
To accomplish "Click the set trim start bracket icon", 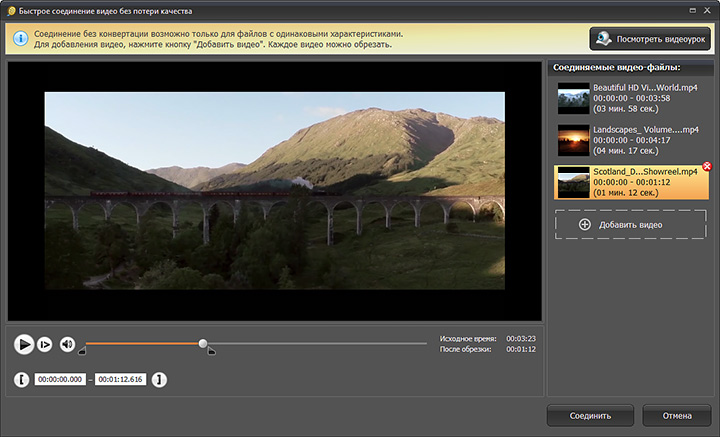I will tap(21, 380).
